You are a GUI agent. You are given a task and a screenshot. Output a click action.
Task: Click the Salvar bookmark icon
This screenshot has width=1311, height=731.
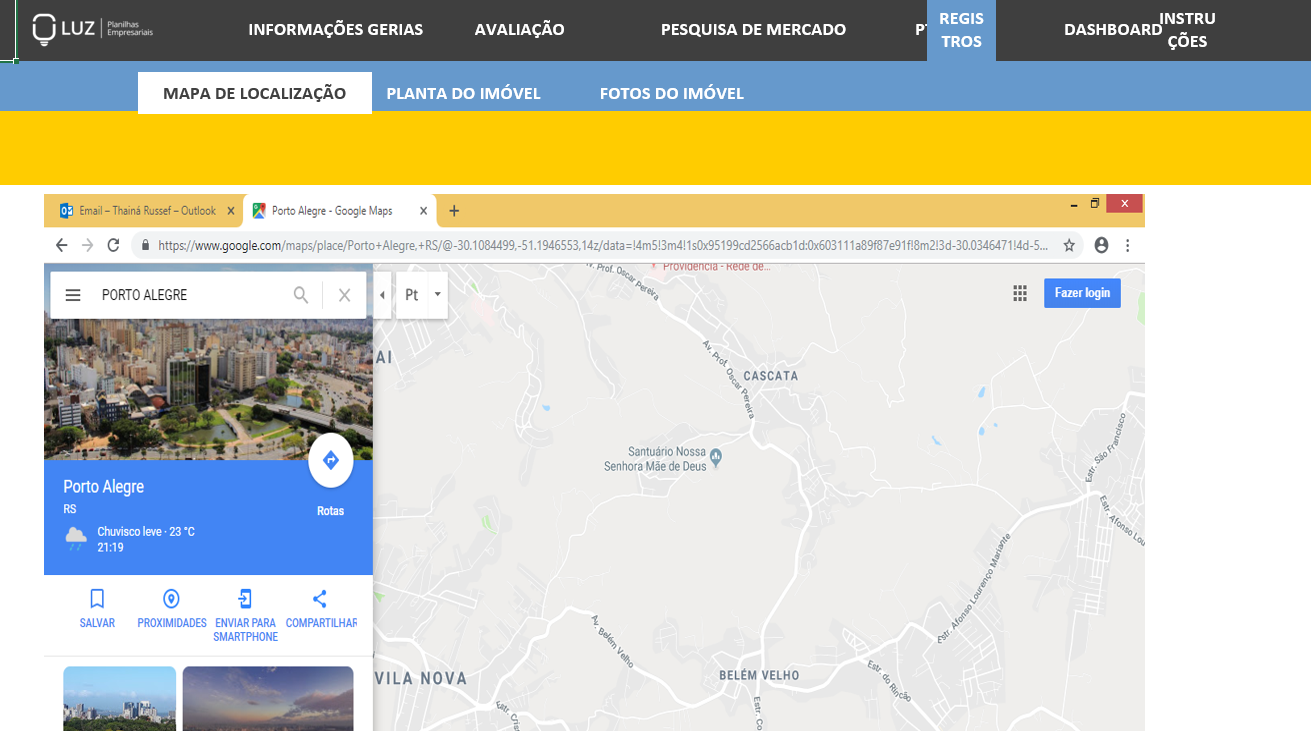97,599
